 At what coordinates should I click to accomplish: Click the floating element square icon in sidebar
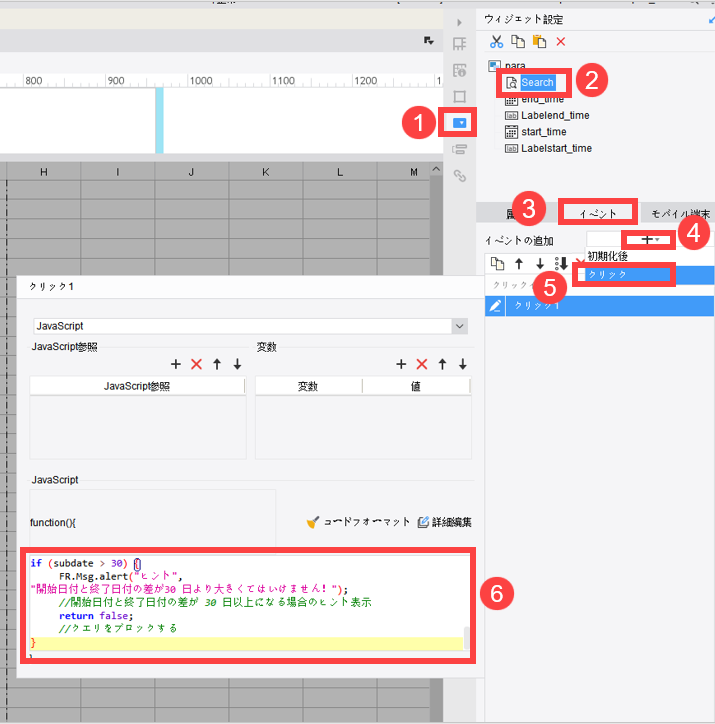[459, 97]
